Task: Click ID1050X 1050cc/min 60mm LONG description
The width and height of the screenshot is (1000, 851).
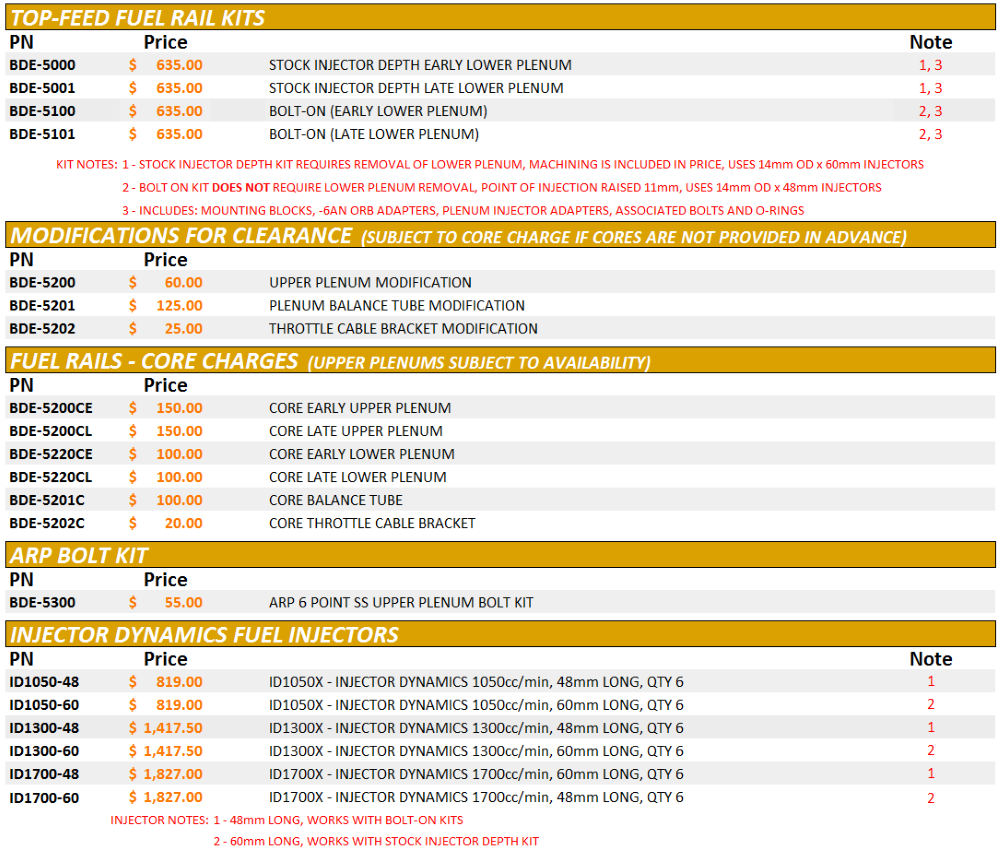Action: point(476,705)
